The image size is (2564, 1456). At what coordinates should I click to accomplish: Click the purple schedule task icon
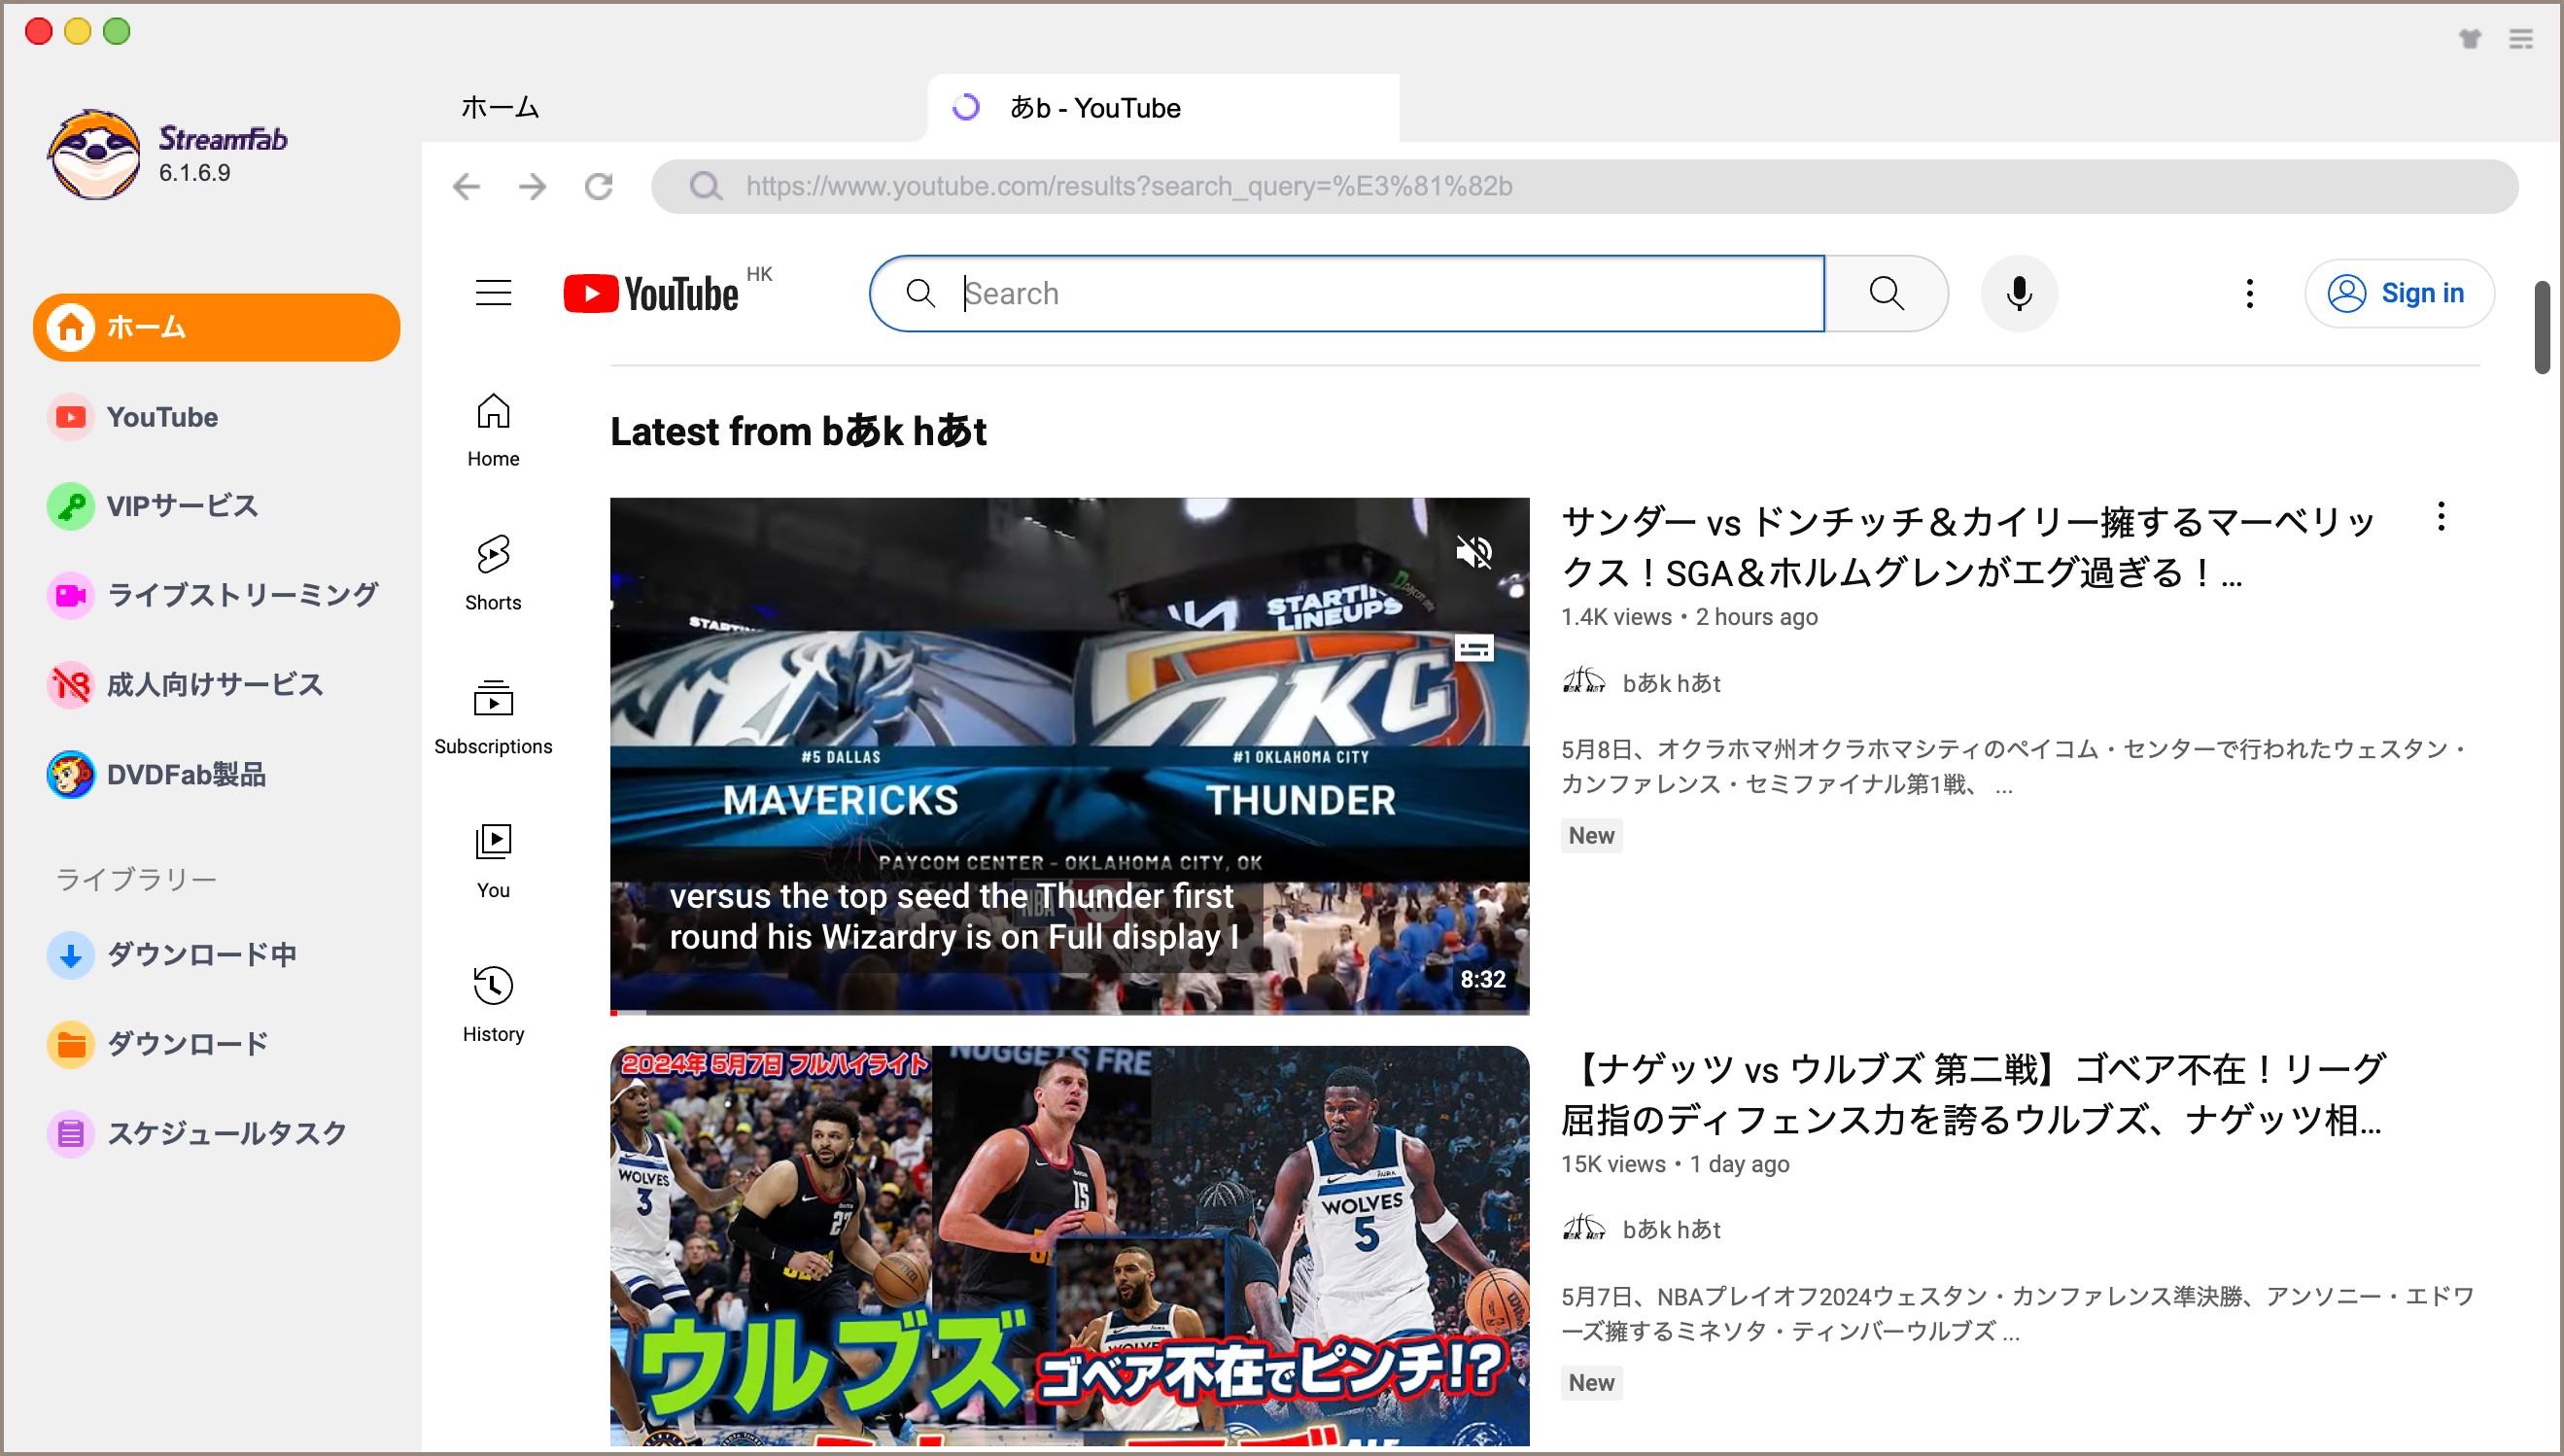click(x=71, y=1133)
